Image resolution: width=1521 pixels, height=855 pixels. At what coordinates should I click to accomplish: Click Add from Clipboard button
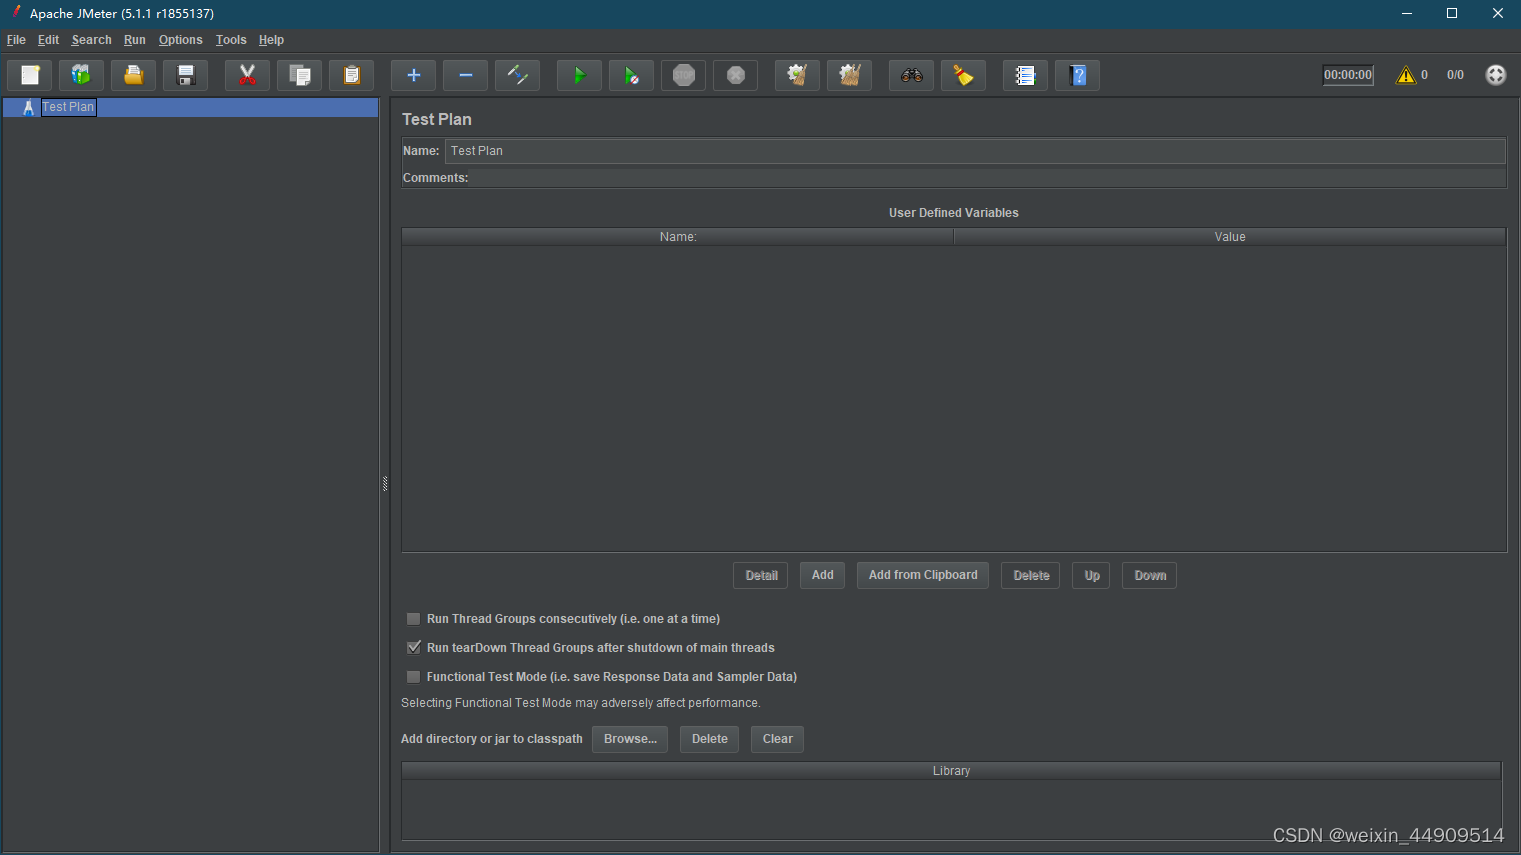click(x=923, y=575)
